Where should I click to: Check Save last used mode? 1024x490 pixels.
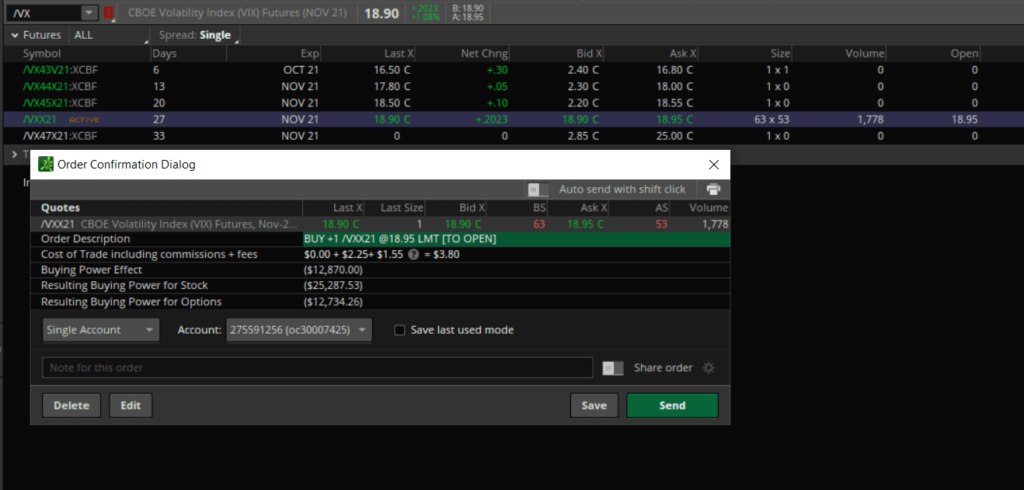400,330
